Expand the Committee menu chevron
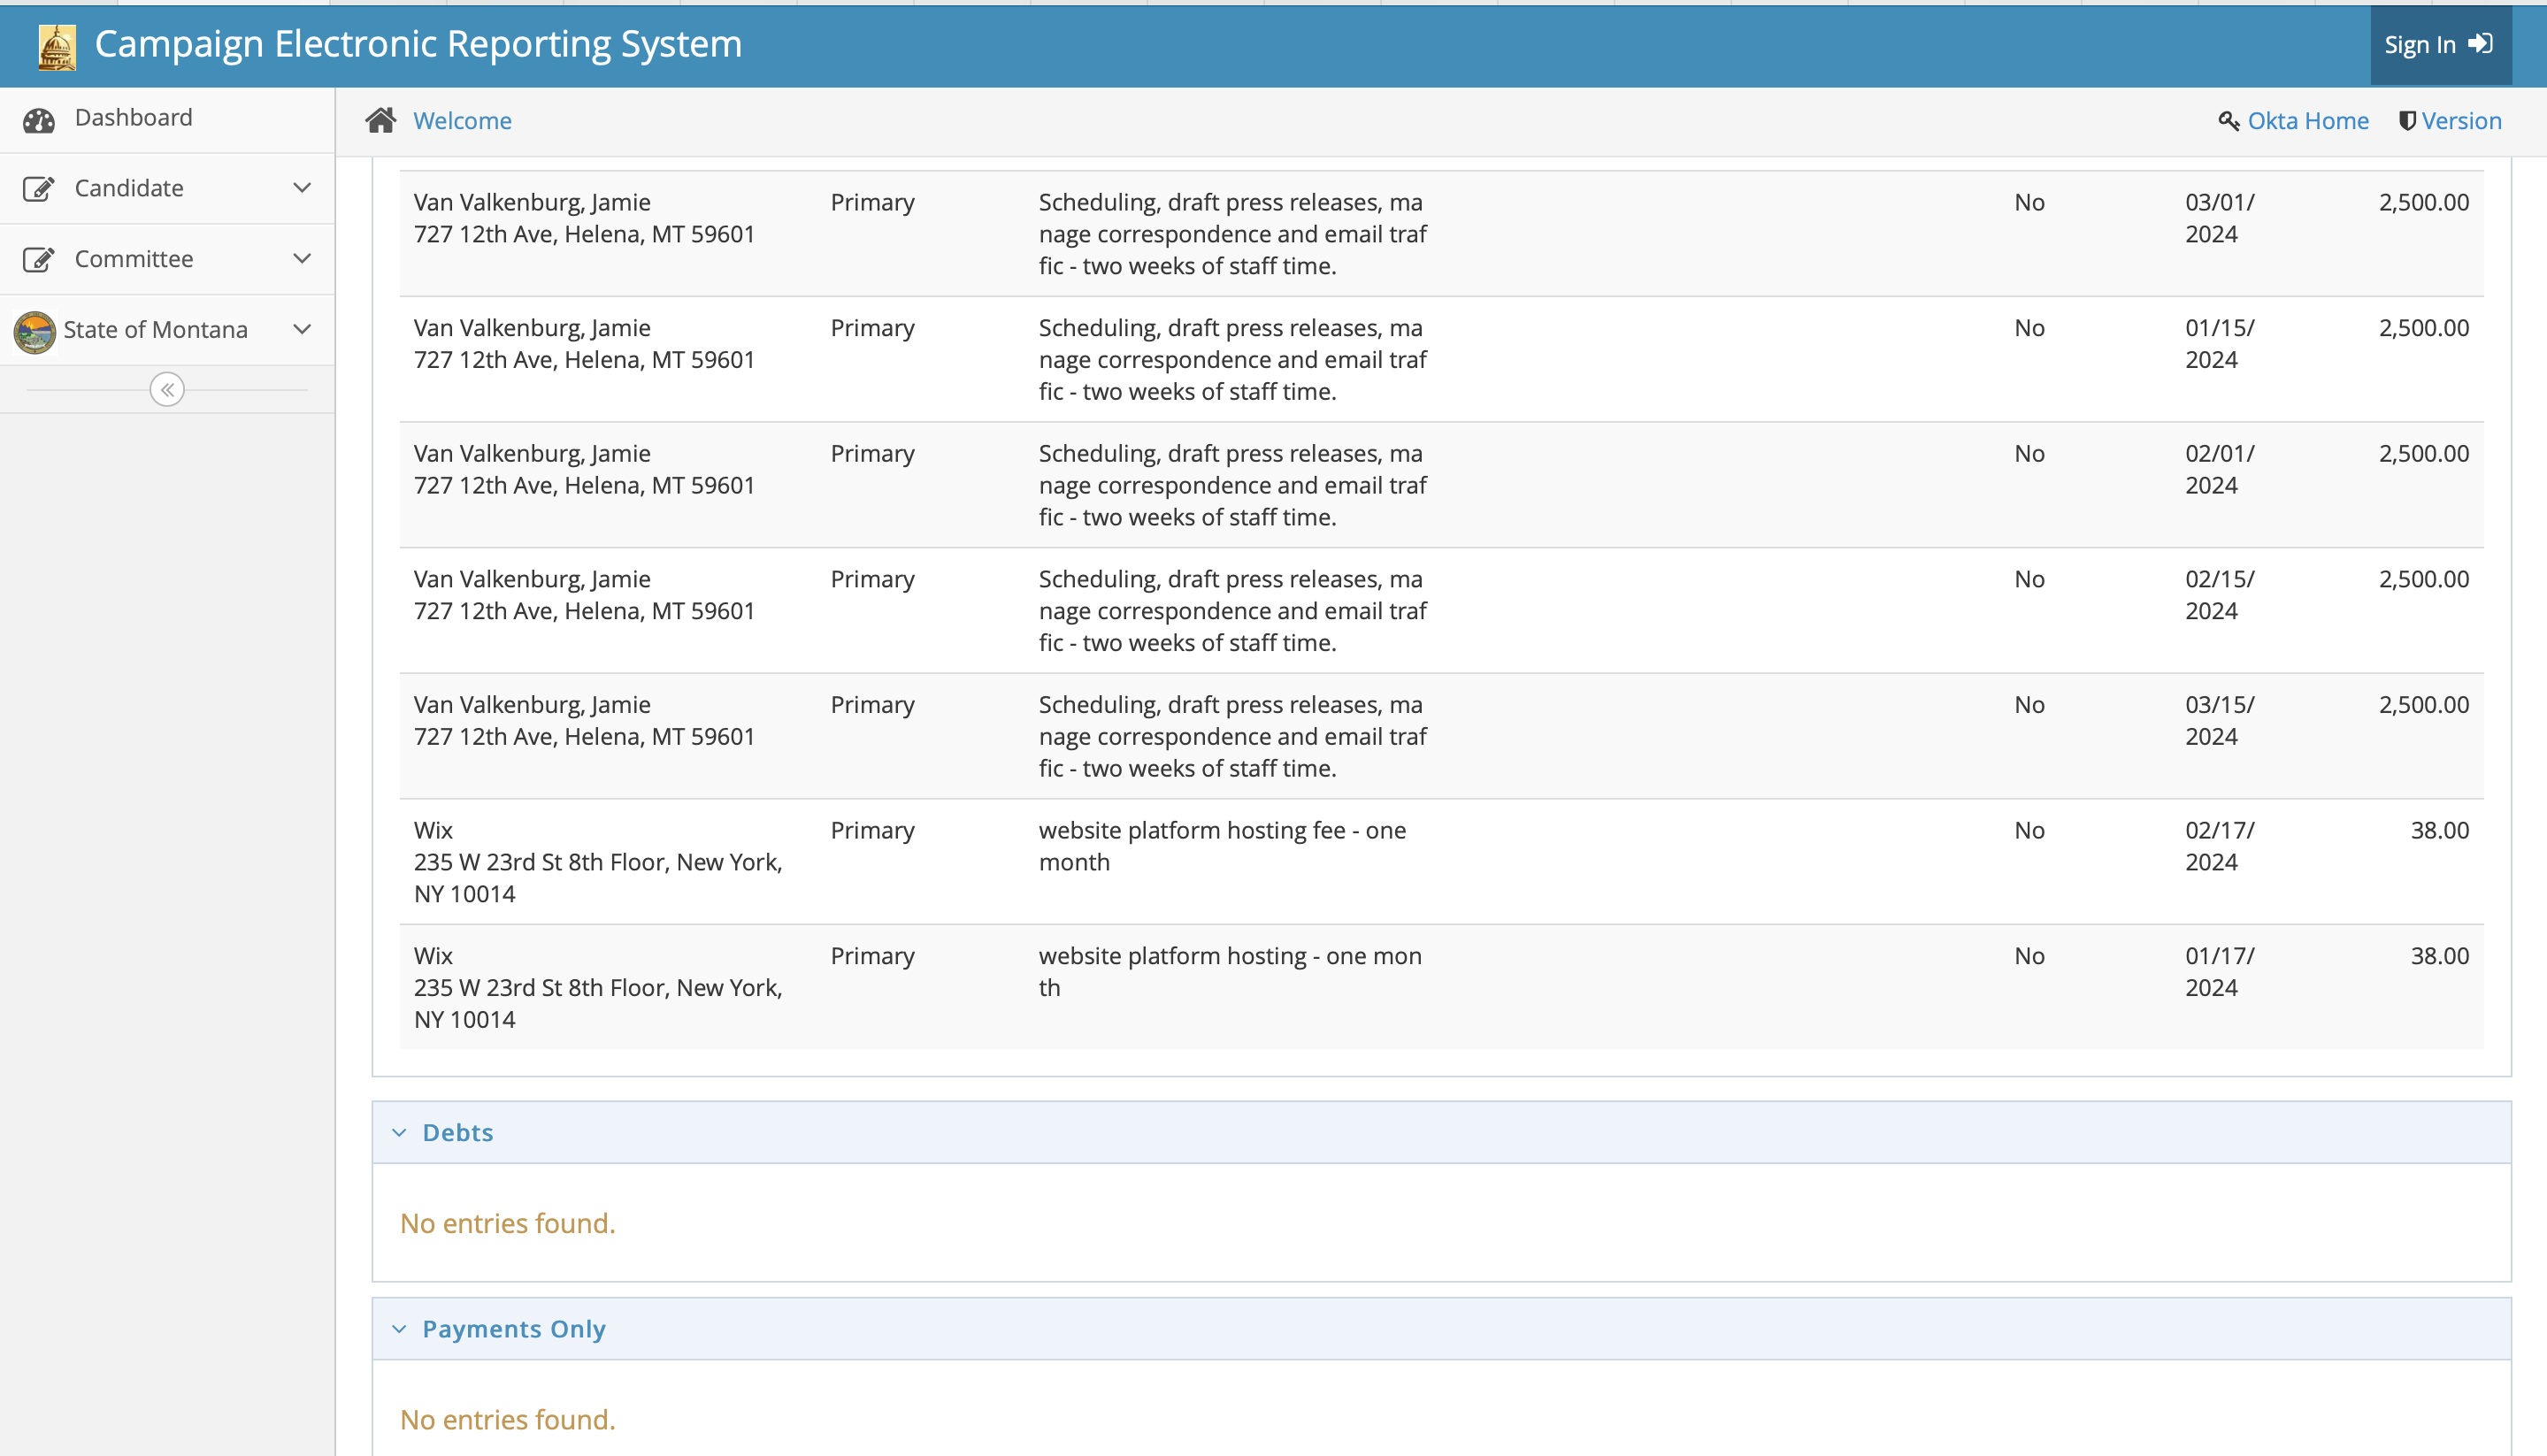Image resolution: width=2547 pixels, height=1456 pixels. coord(302,259)
